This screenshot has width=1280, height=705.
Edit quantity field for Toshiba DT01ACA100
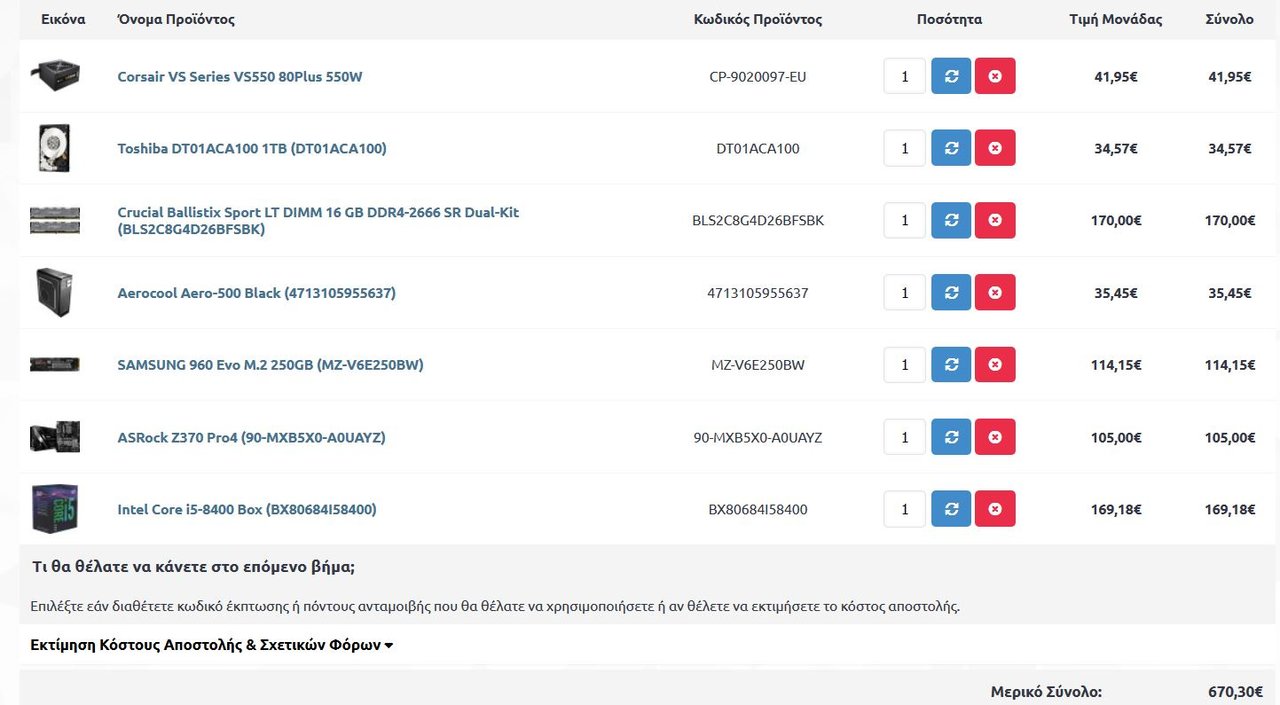click(x=905, y=148)
